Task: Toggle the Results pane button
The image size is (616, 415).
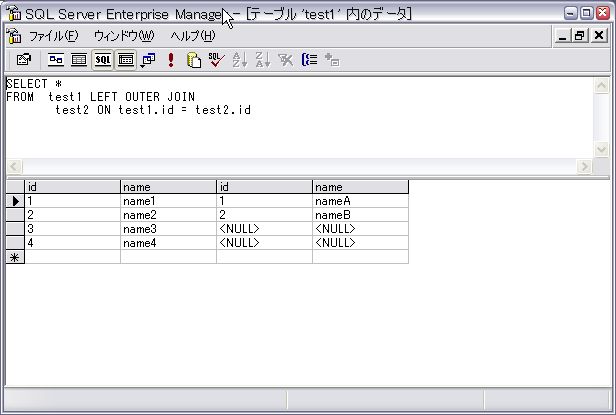Action: pyautogui.click(x=126, y=60)
